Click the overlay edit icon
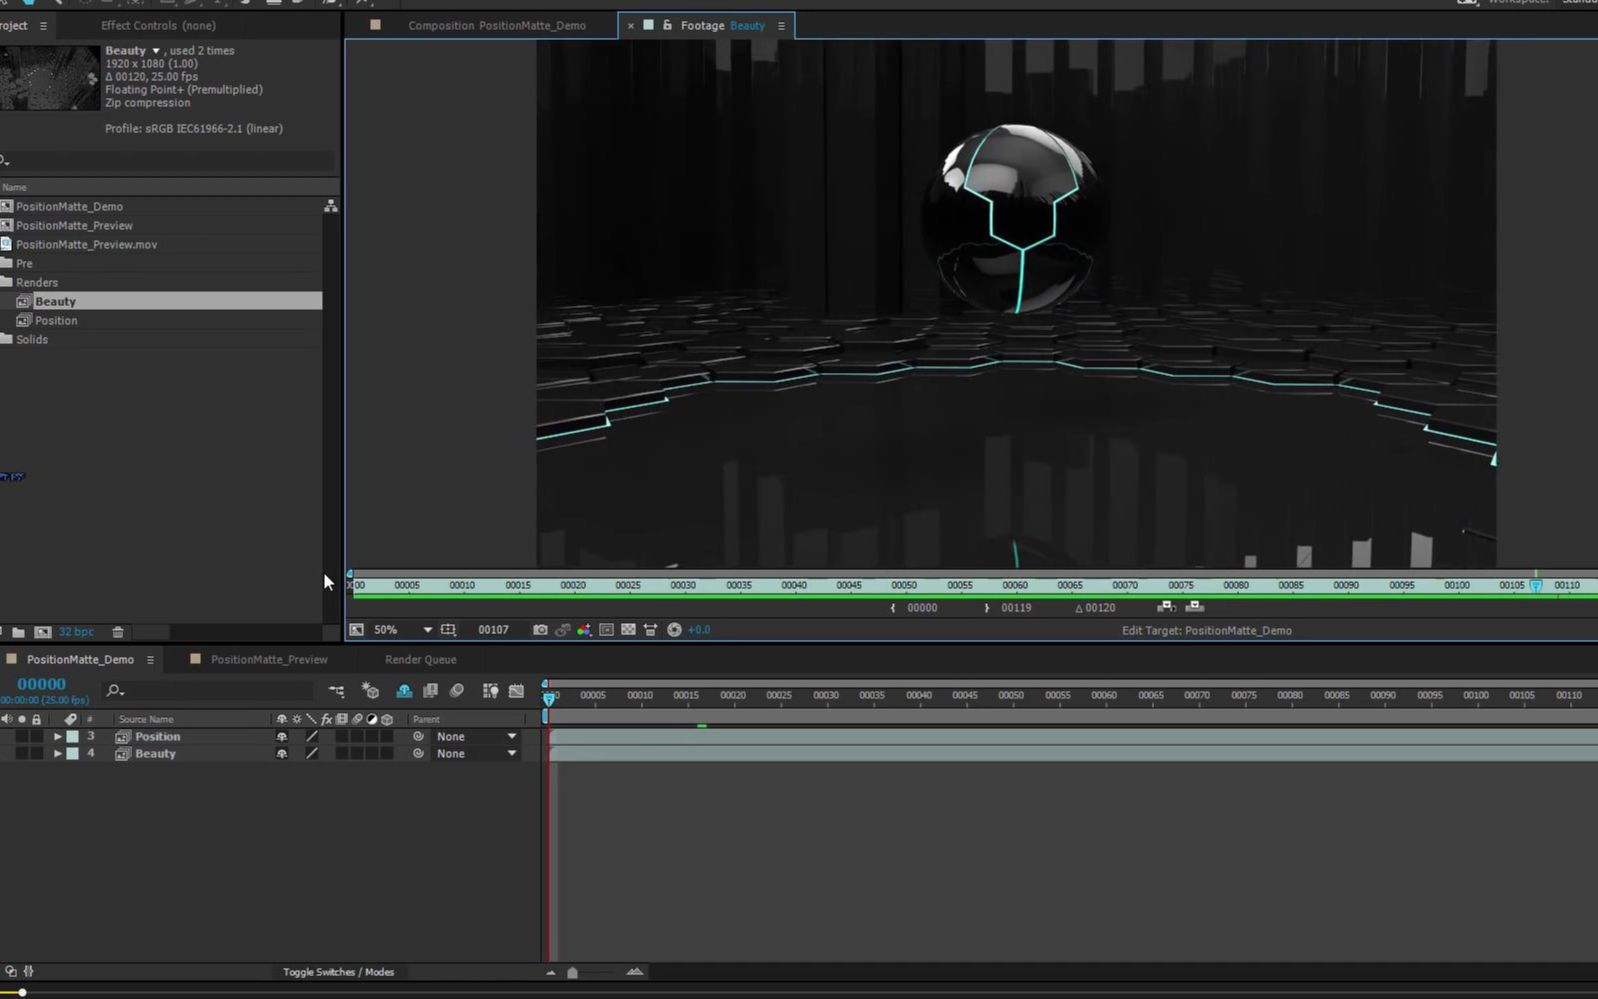This screenshot has height=999, width=1598. (x=1194, y=607)
